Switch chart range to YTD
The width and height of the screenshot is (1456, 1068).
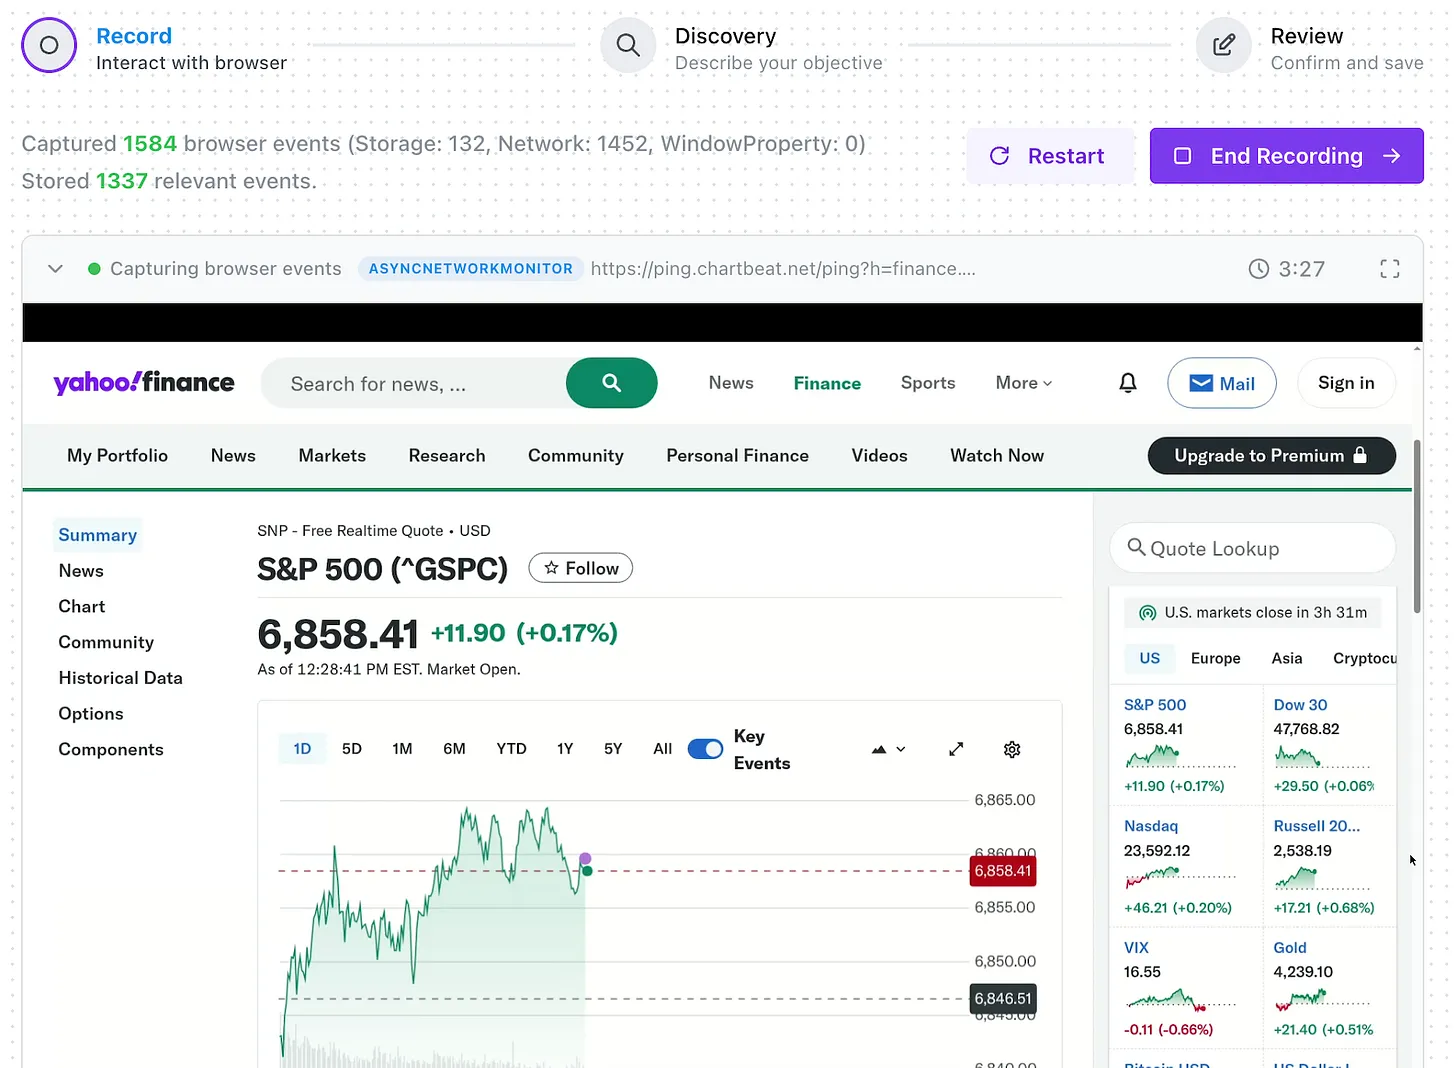tap(511, 748)
